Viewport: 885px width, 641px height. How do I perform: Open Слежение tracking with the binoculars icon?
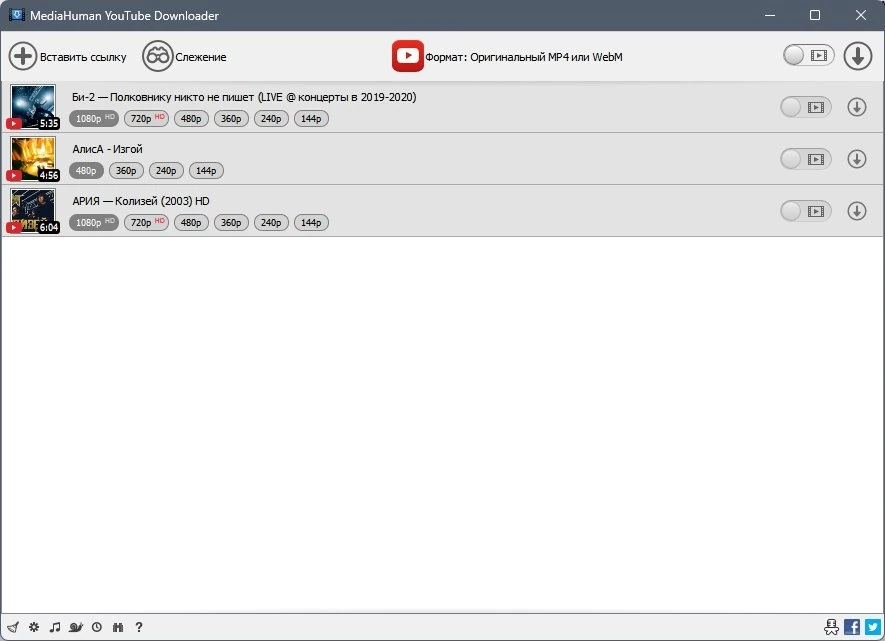pos(157,56)
